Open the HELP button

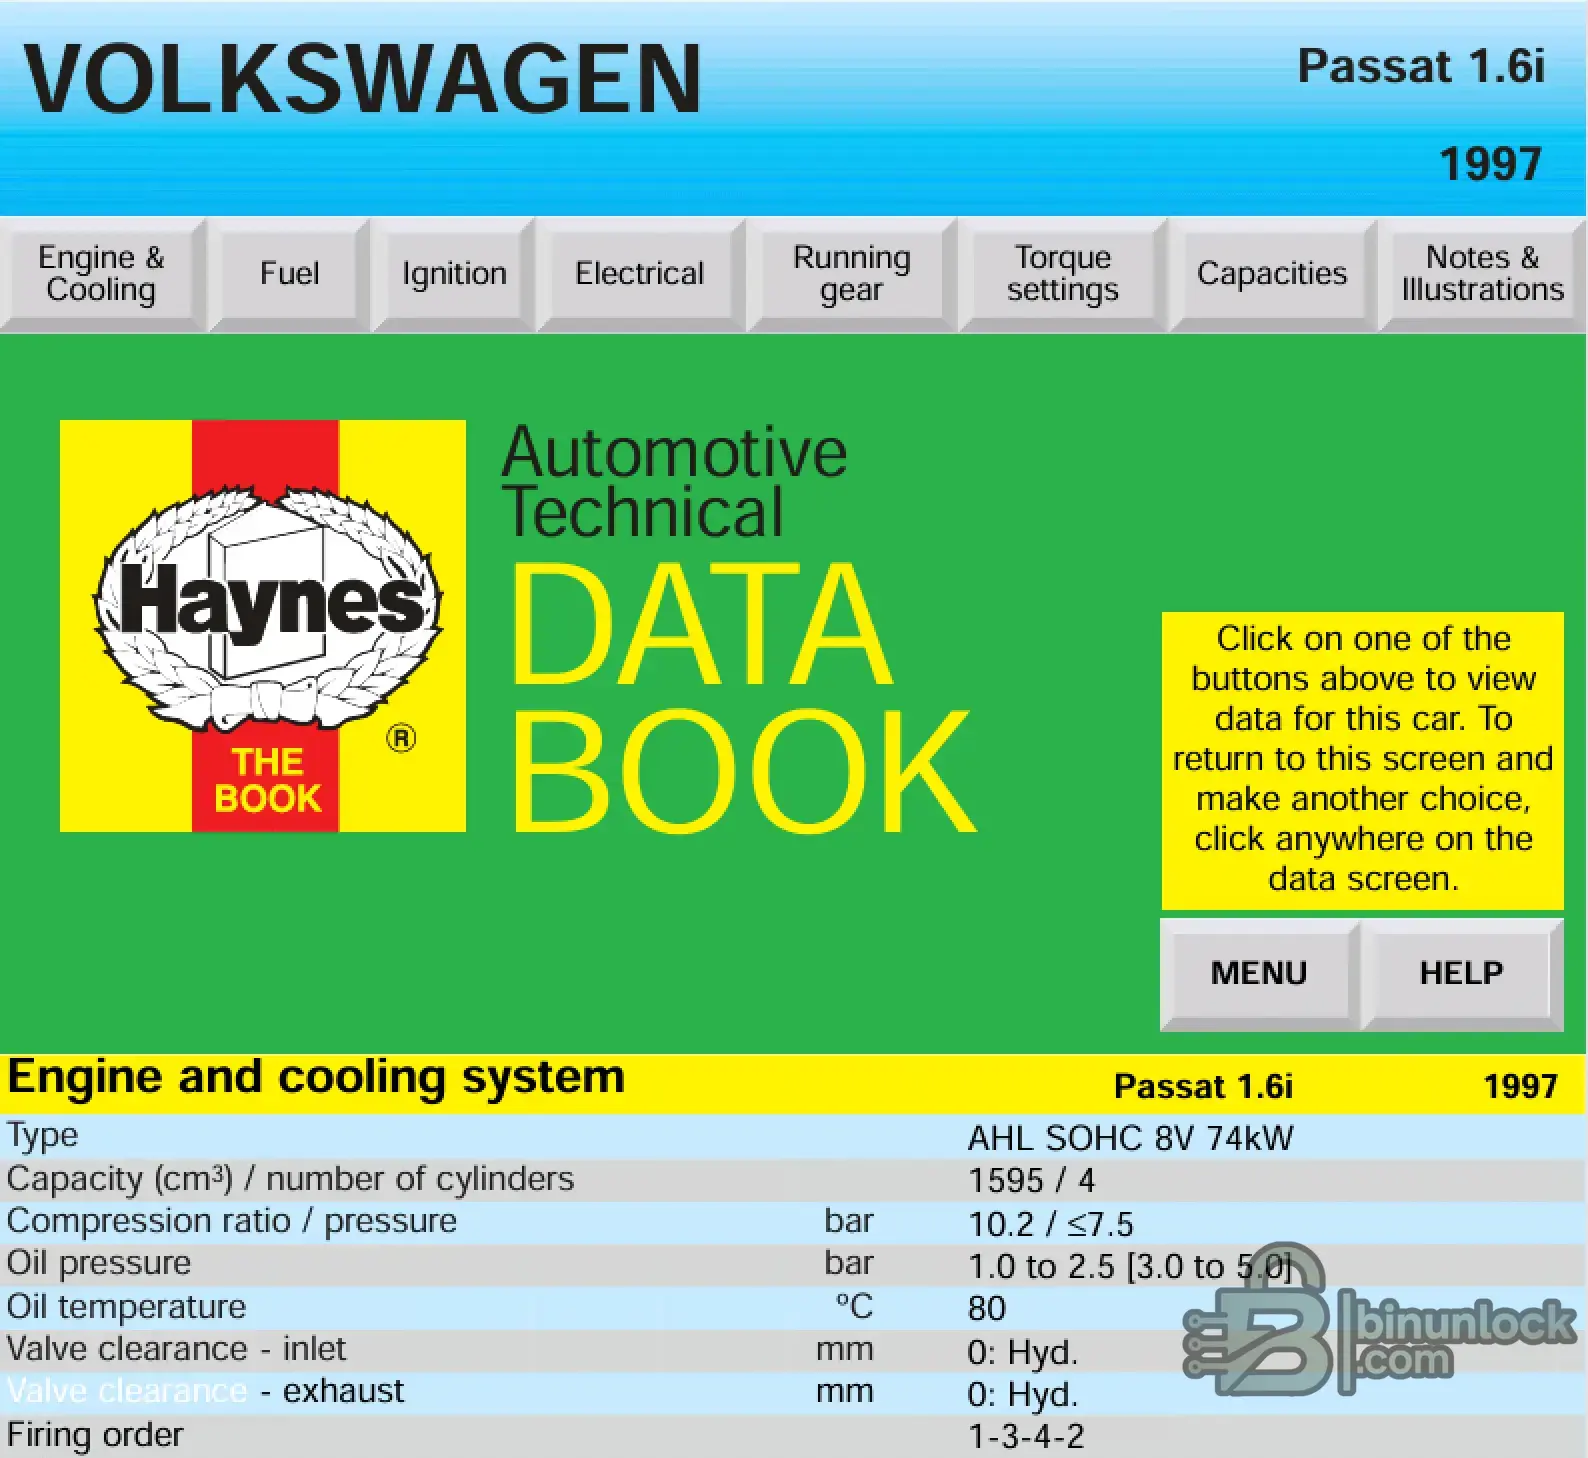click(x=1461, y=974)
